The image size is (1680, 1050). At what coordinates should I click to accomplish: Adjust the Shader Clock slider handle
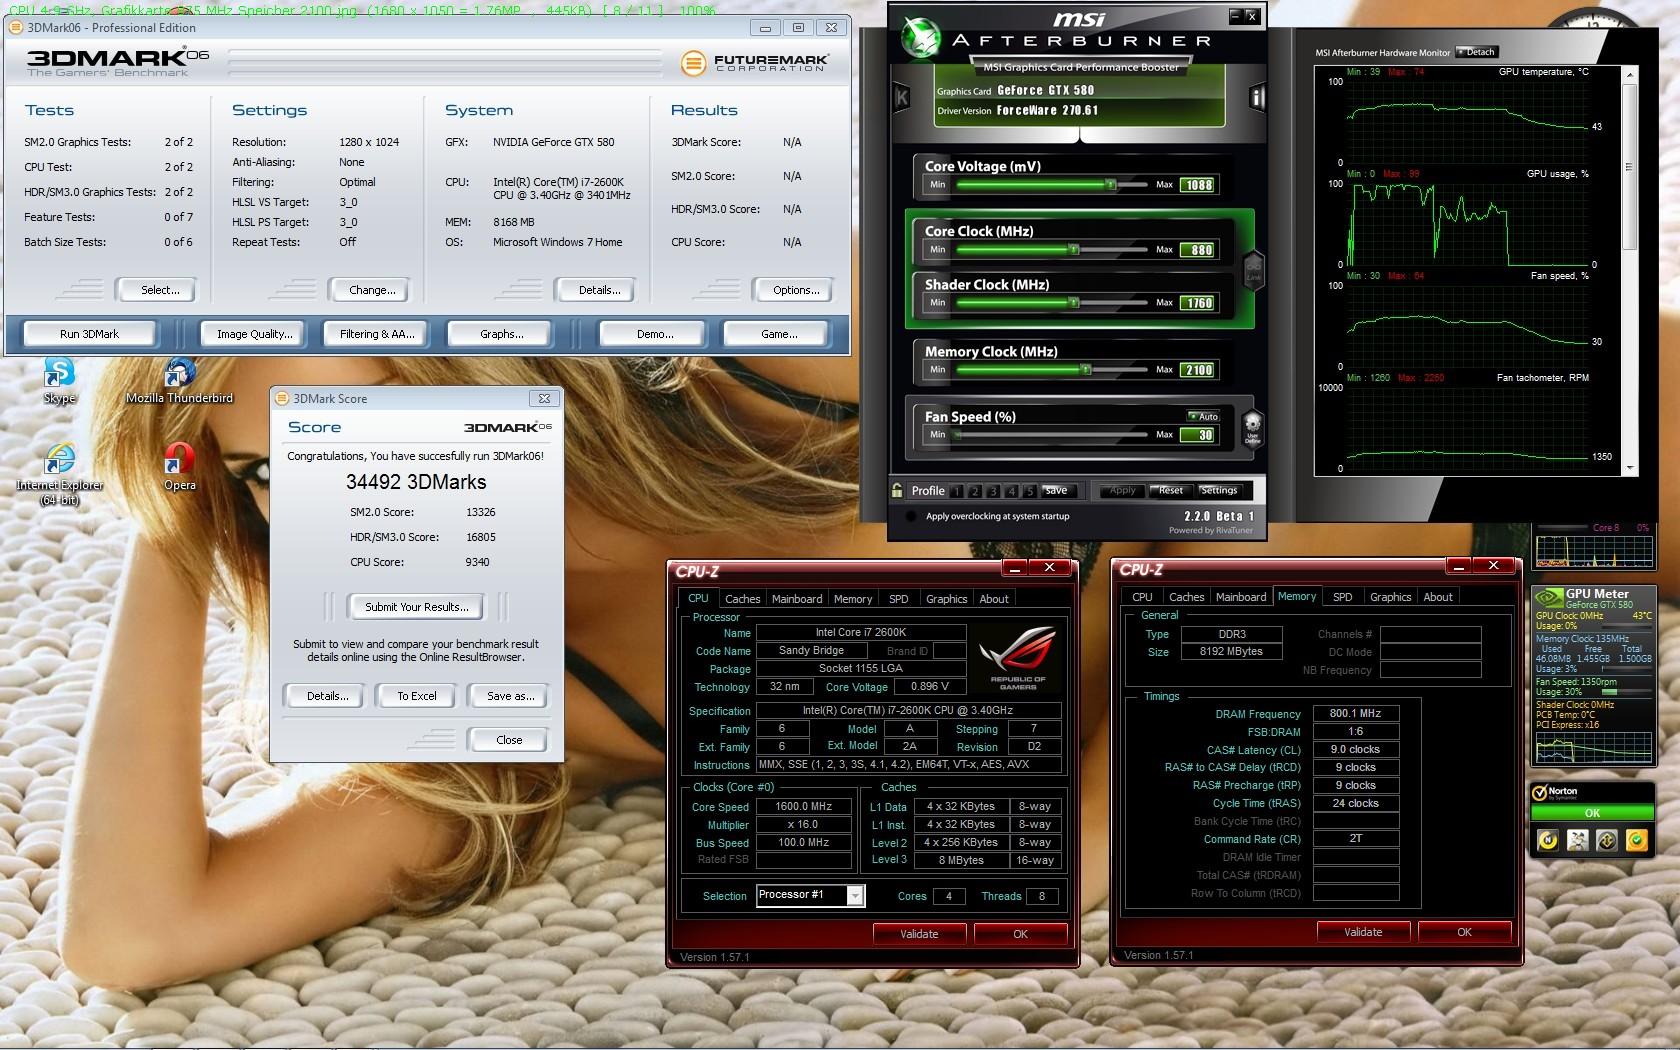1073,303
